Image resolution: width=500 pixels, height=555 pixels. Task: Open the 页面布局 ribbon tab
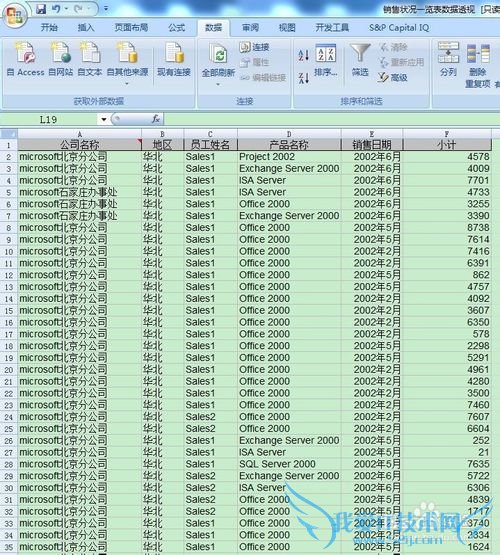pos(131,28)
